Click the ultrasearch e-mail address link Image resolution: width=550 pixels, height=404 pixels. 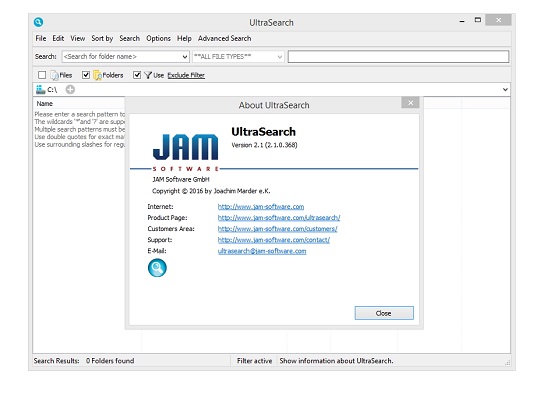(262, 251)
